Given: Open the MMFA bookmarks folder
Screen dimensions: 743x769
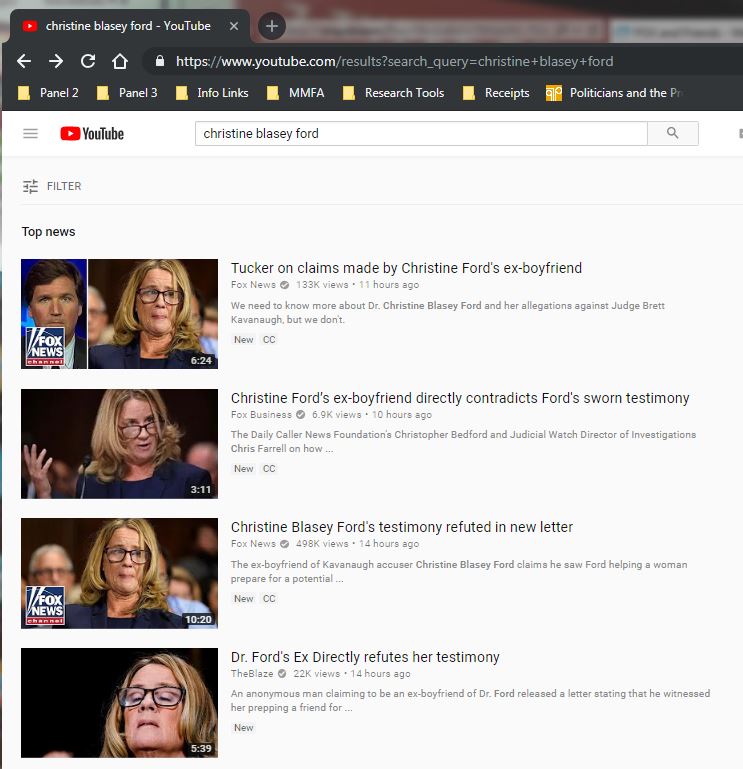Looking at the screenshot, I should coord(295,93).
